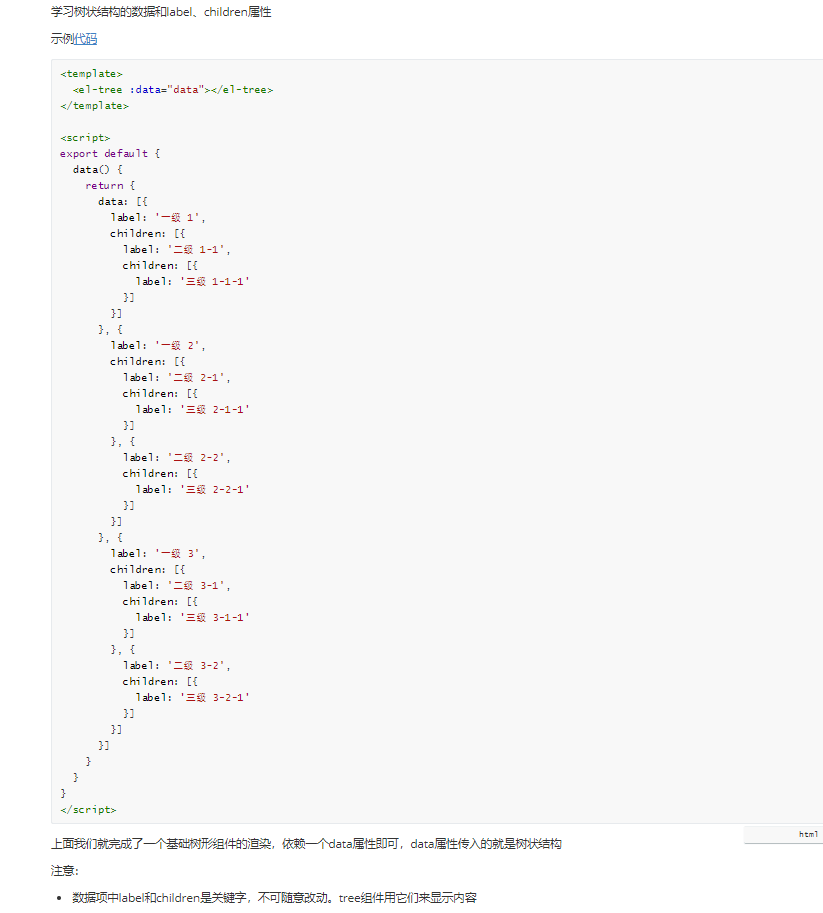The width and height of the screenshot is (823, 913).
Task: Click the label '二级 2-2' line
Action: tap(176, 458)
